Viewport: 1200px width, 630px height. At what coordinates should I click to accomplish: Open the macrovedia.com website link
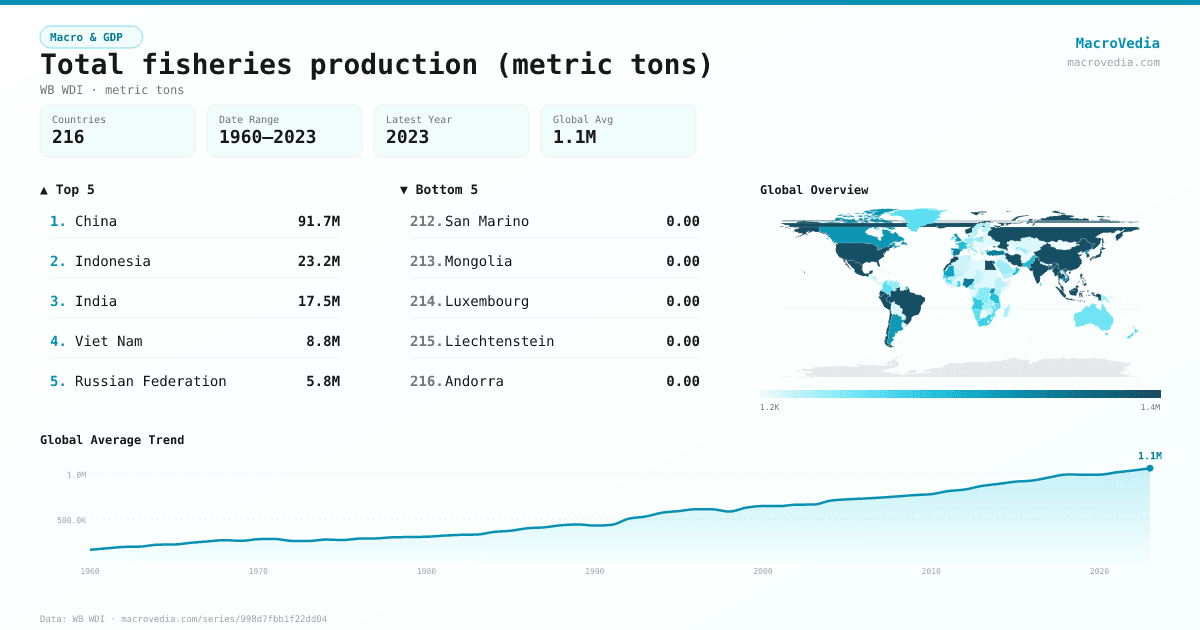tap(1112, 62)
